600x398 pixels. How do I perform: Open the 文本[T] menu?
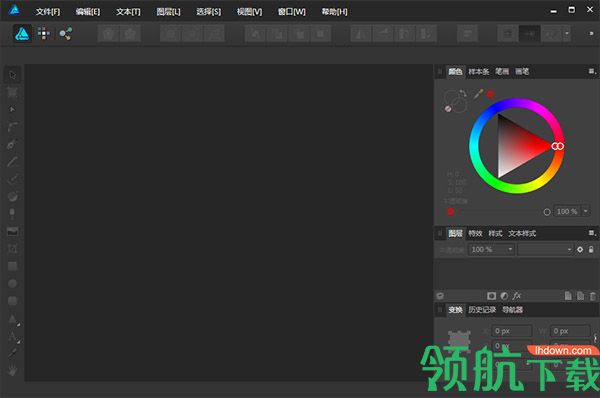tap(128, 12)
